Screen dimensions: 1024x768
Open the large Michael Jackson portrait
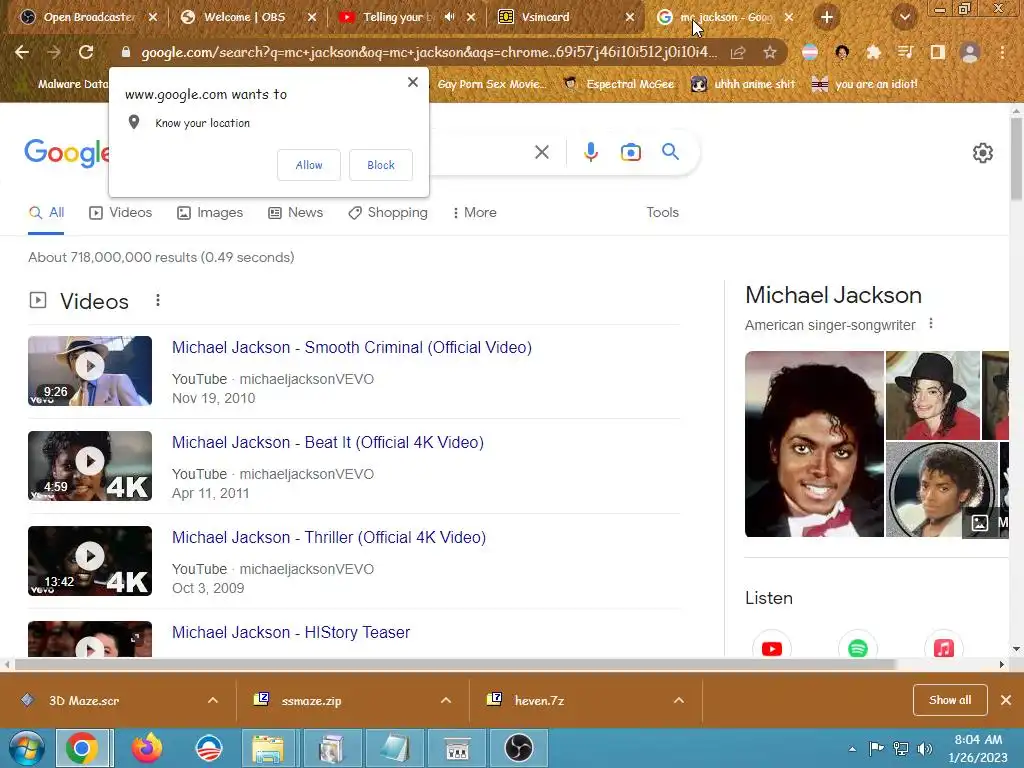(814, 444)
